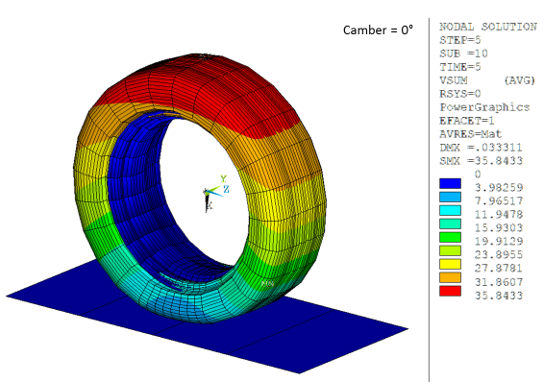Click the legend value '19.9129'
546x384 pixels.
click(x=499, y=241)
